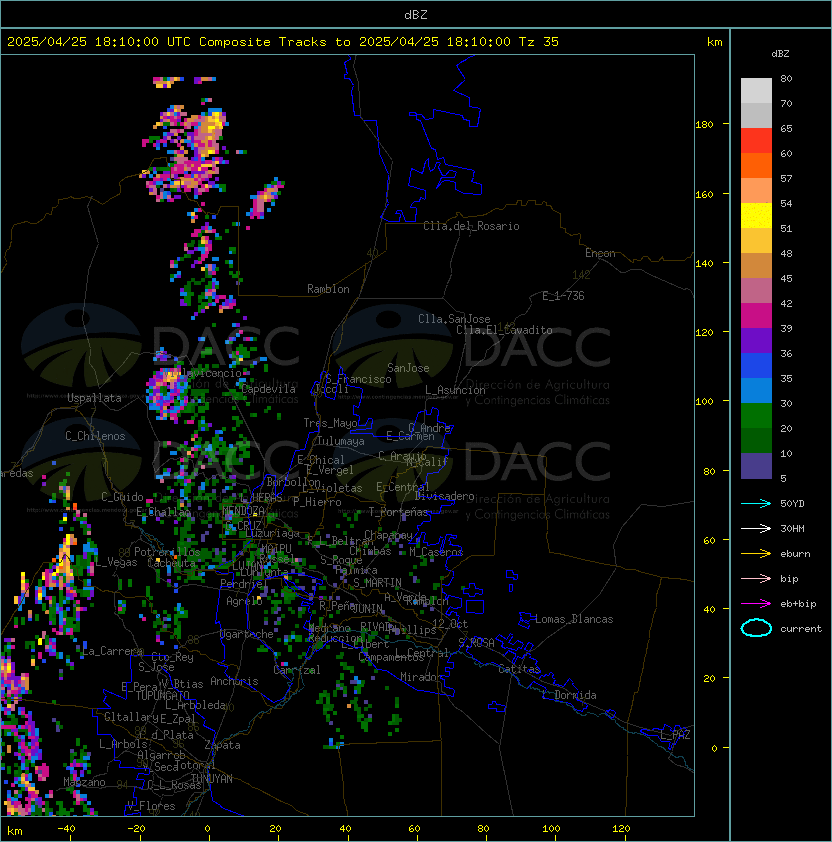Select the 'Zapata' place label
This screenshot has width=832, height=842.
(x=222, y=745)
